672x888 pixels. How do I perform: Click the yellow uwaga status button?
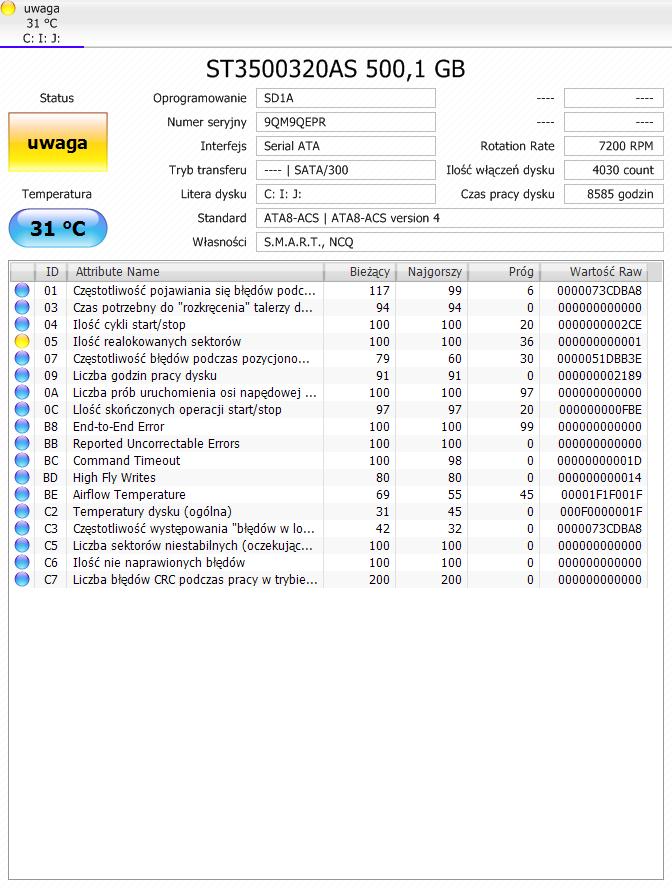[x=58, y=142]
